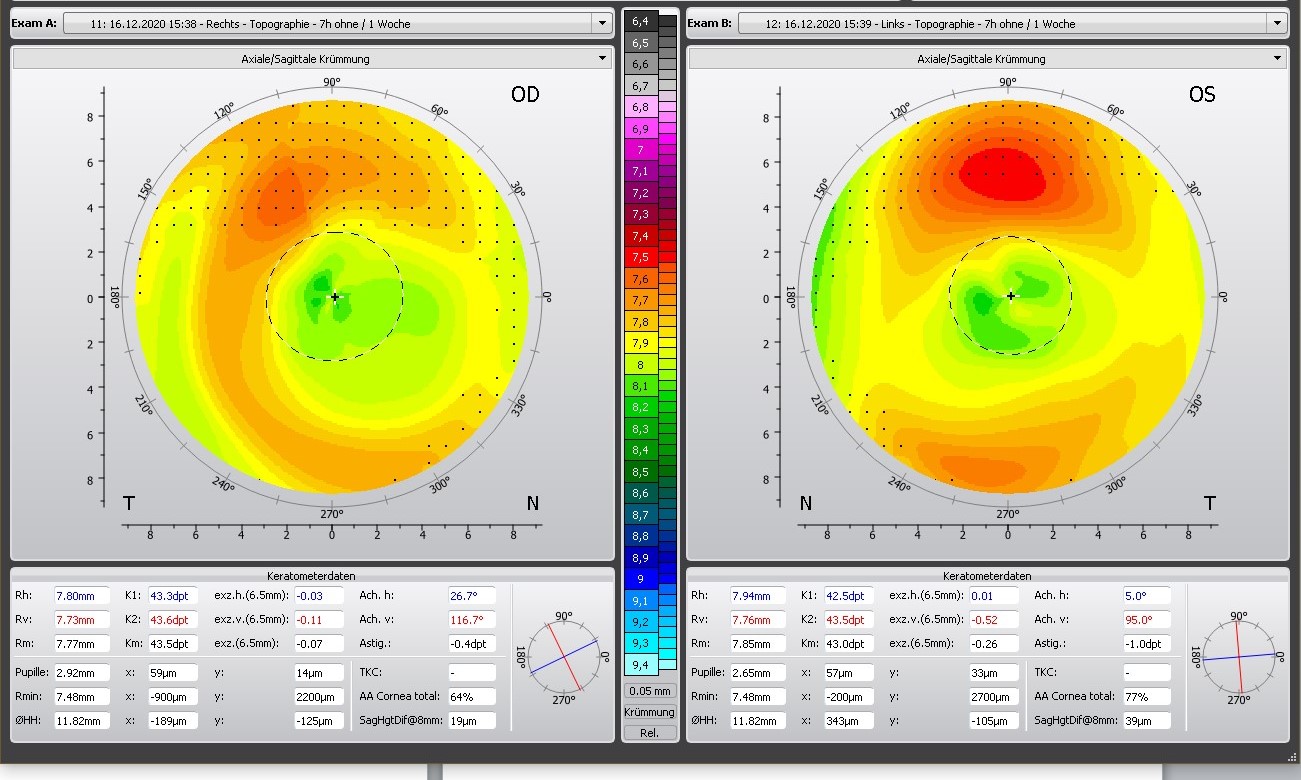
Task: Select the 8,2 green color scale swatch
Action: (x=640, y=407)
